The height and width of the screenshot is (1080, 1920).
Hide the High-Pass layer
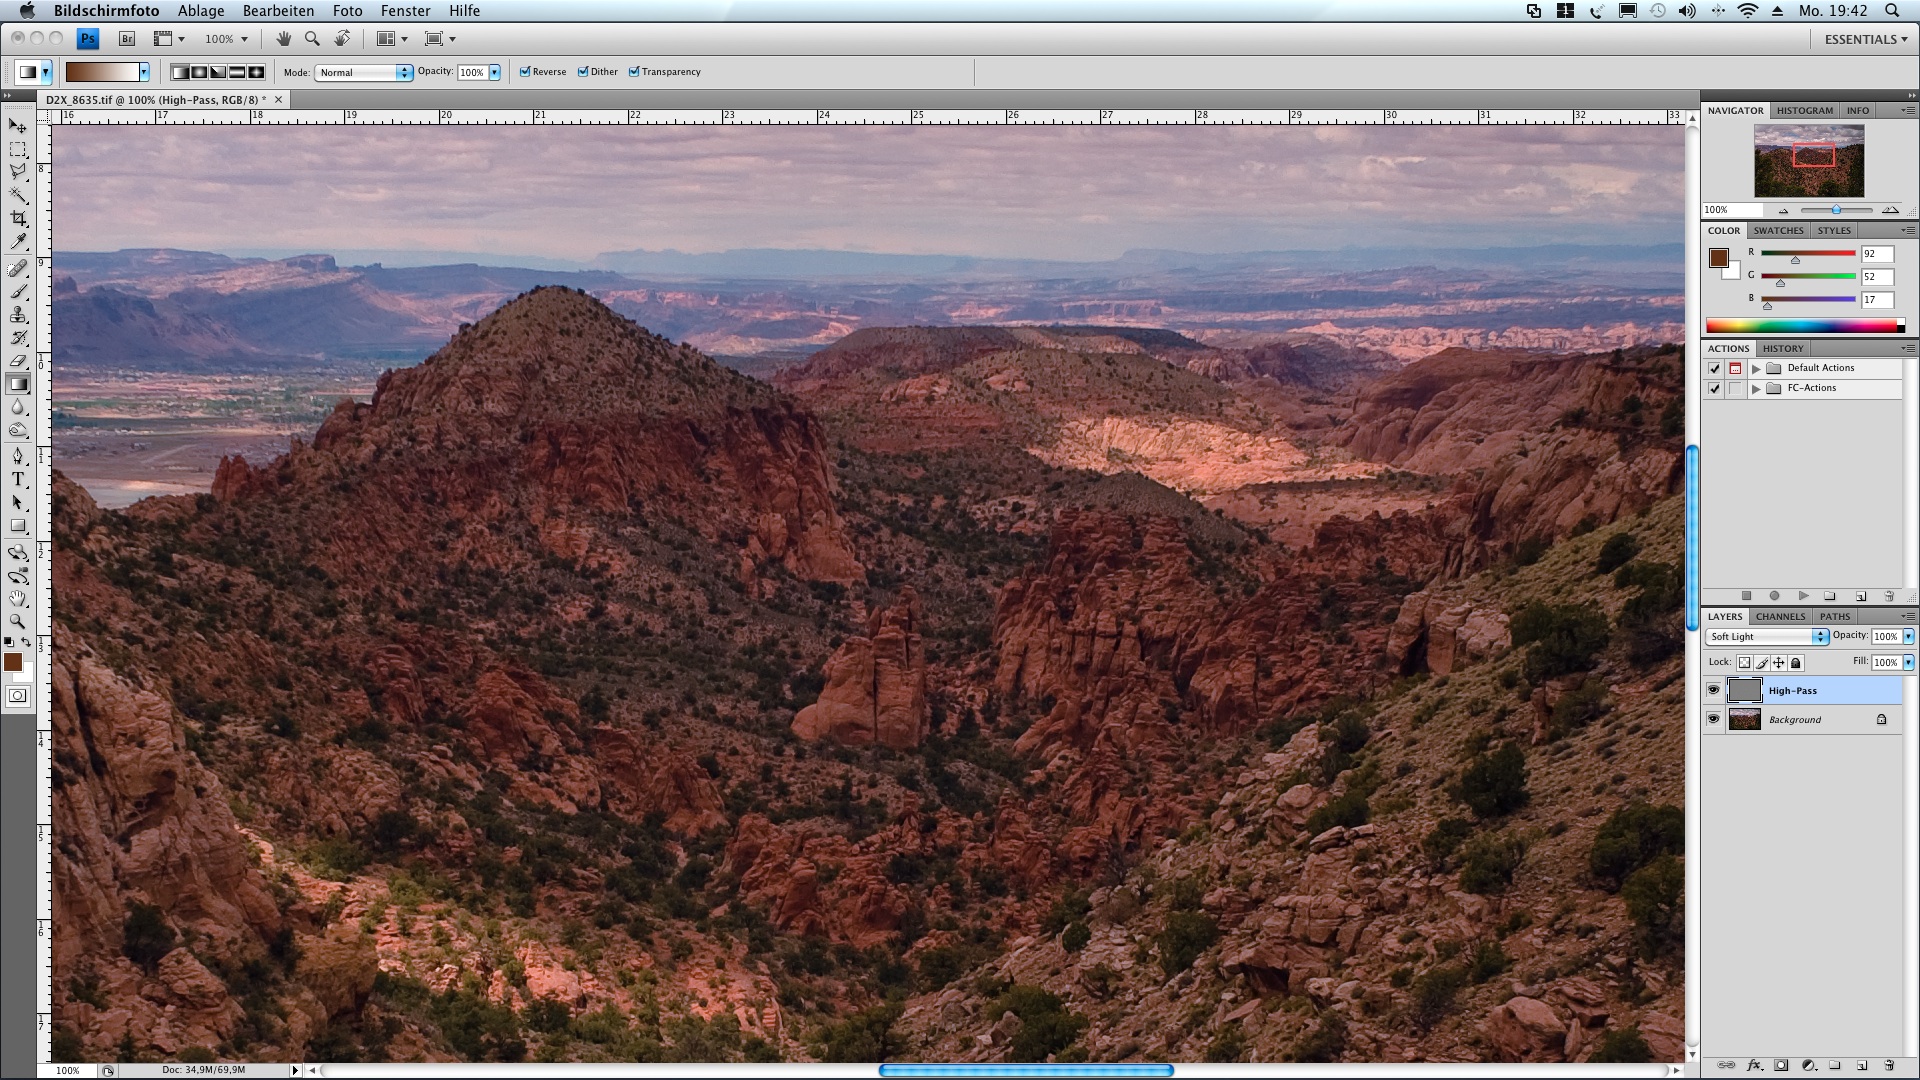click(1713, 690)
